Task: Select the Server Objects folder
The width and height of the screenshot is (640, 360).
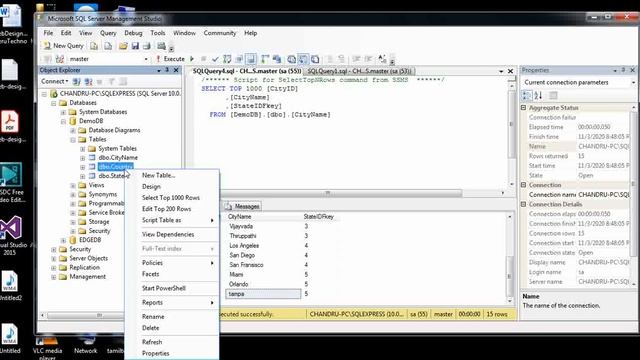Action: pos(89,258)
